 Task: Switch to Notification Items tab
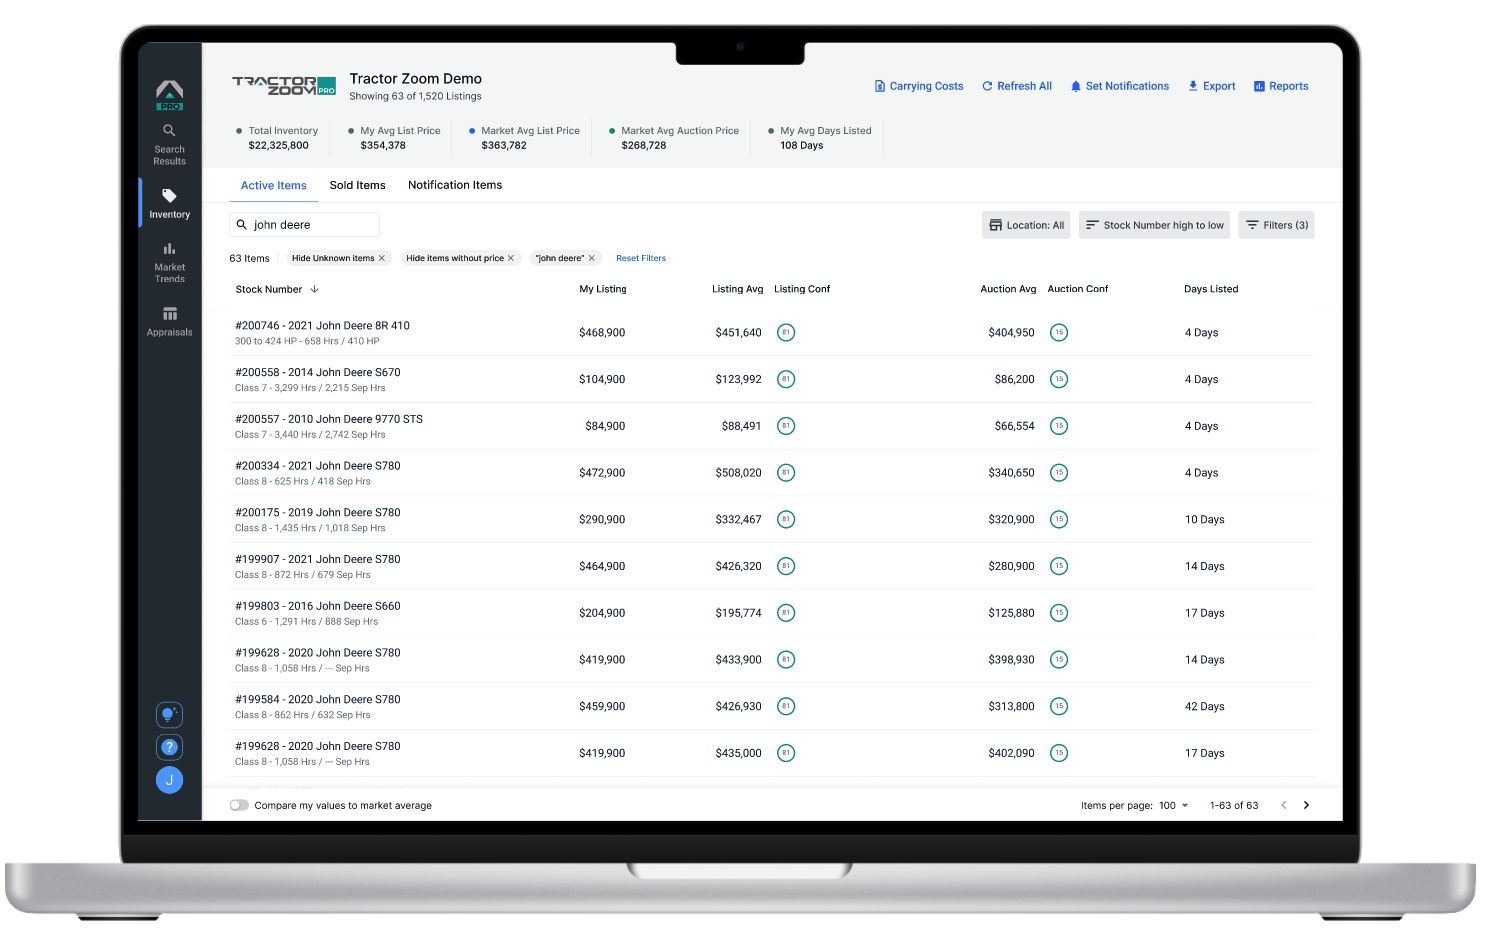coord(455,185)
